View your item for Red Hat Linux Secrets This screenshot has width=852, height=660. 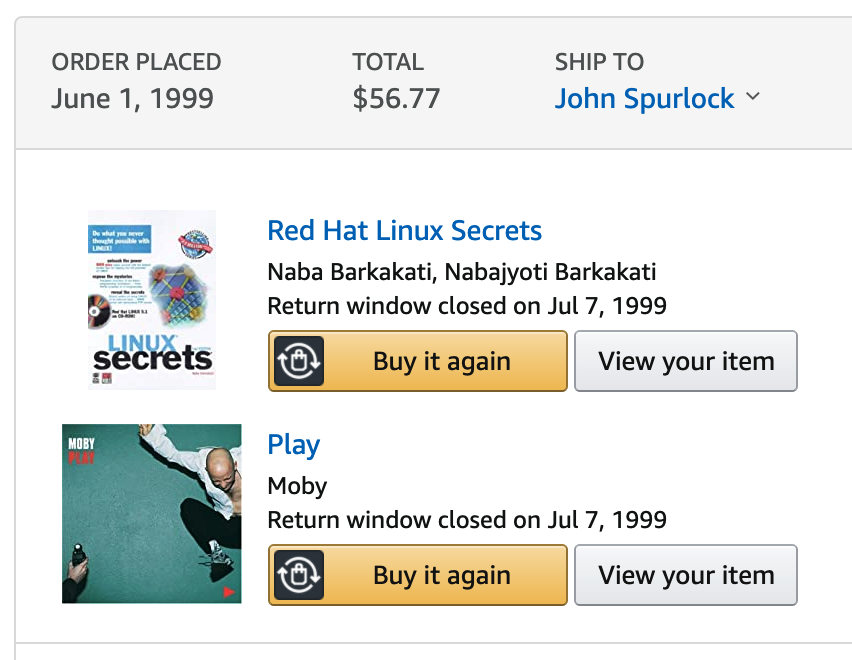[x=686, y=361]
